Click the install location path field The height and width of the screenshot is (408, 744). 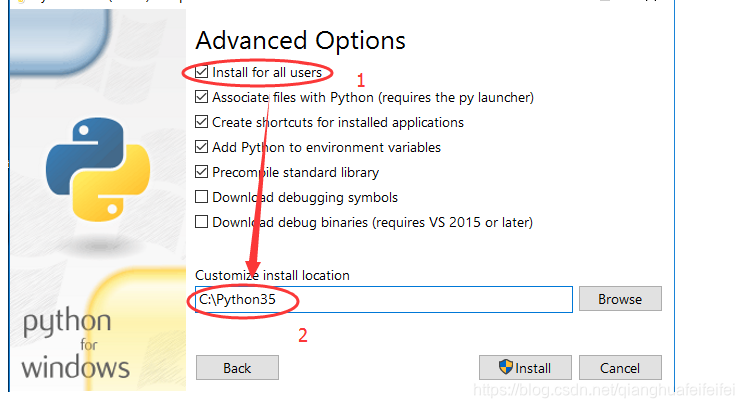tap(384, 299)
